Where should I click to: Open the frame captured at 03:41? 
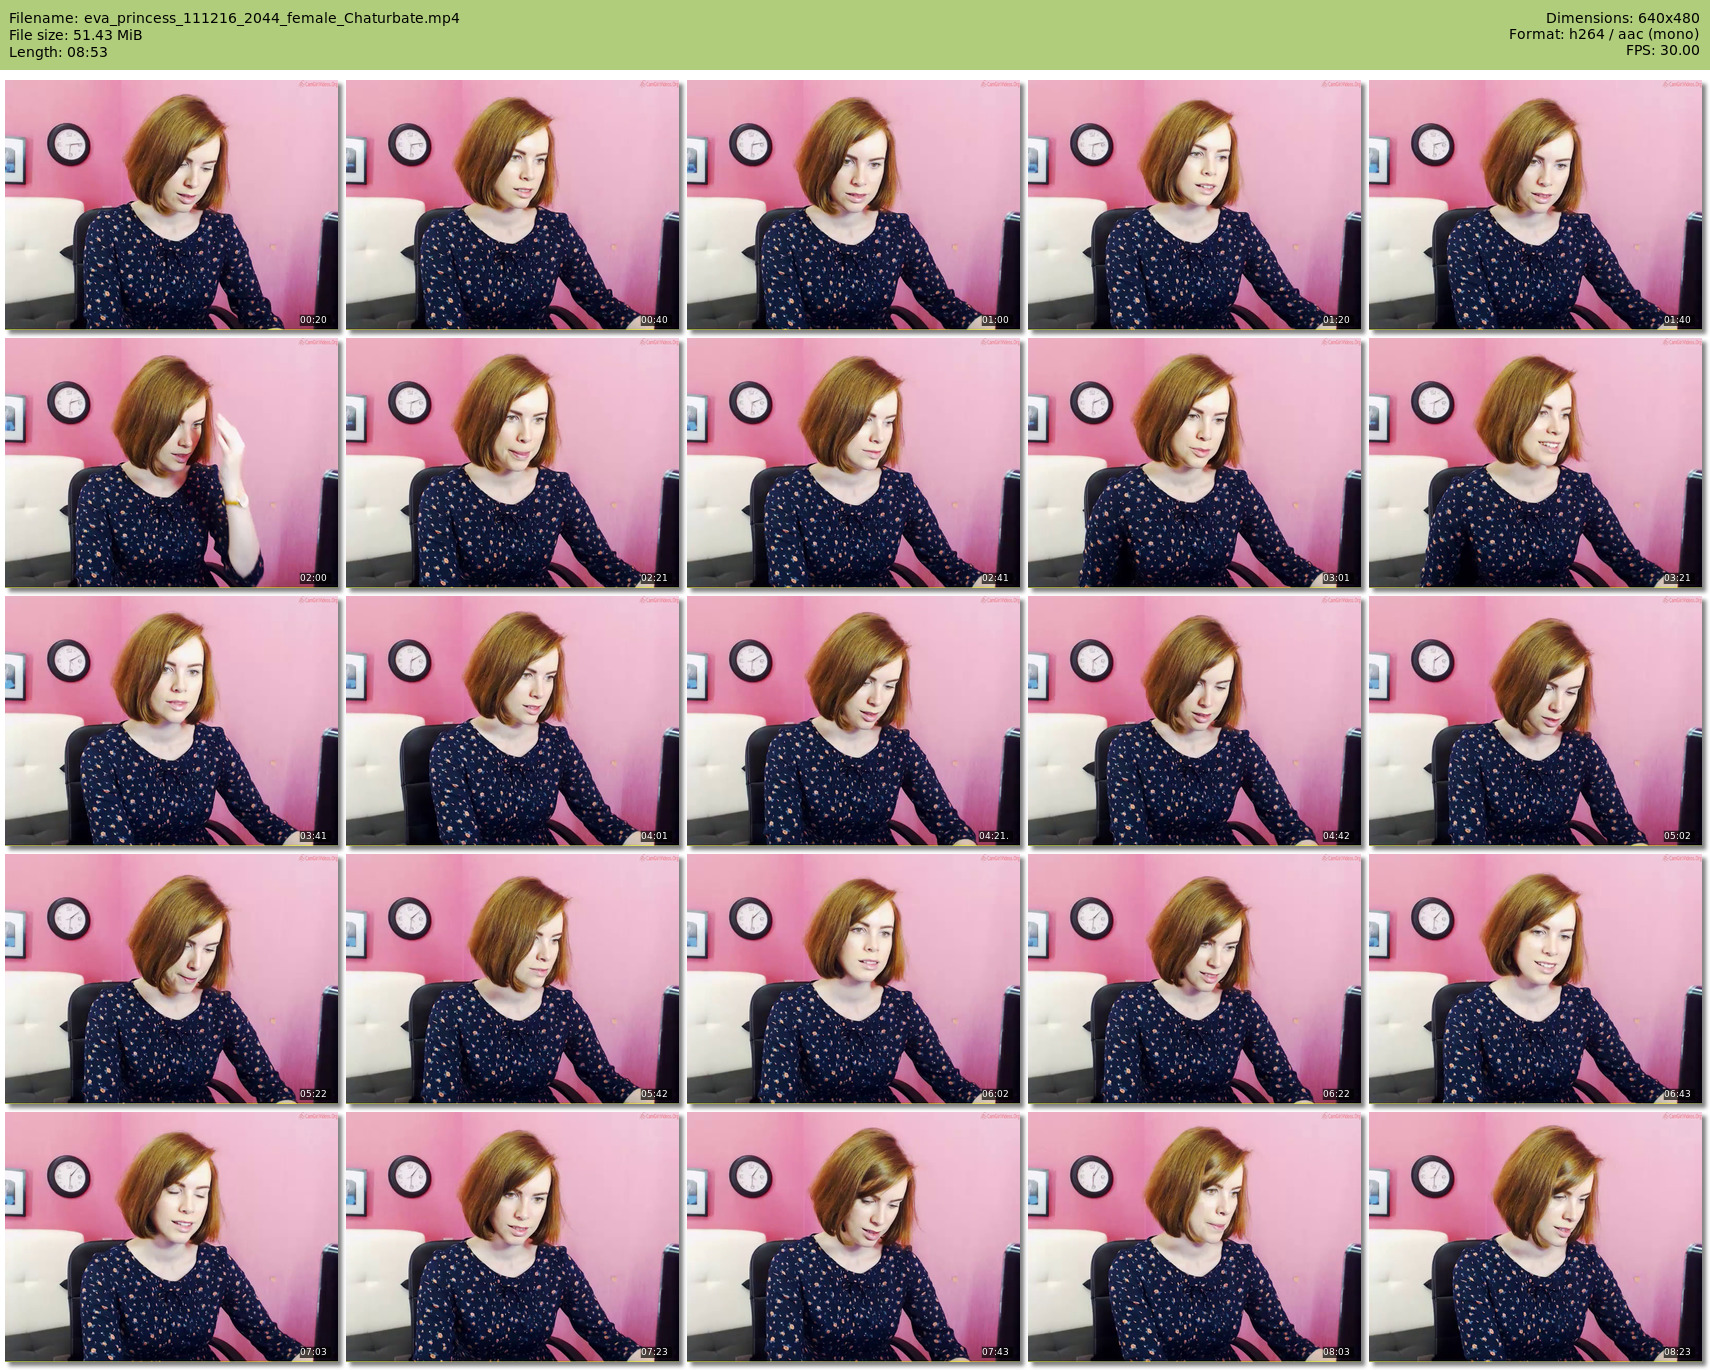tap(172, 721)
